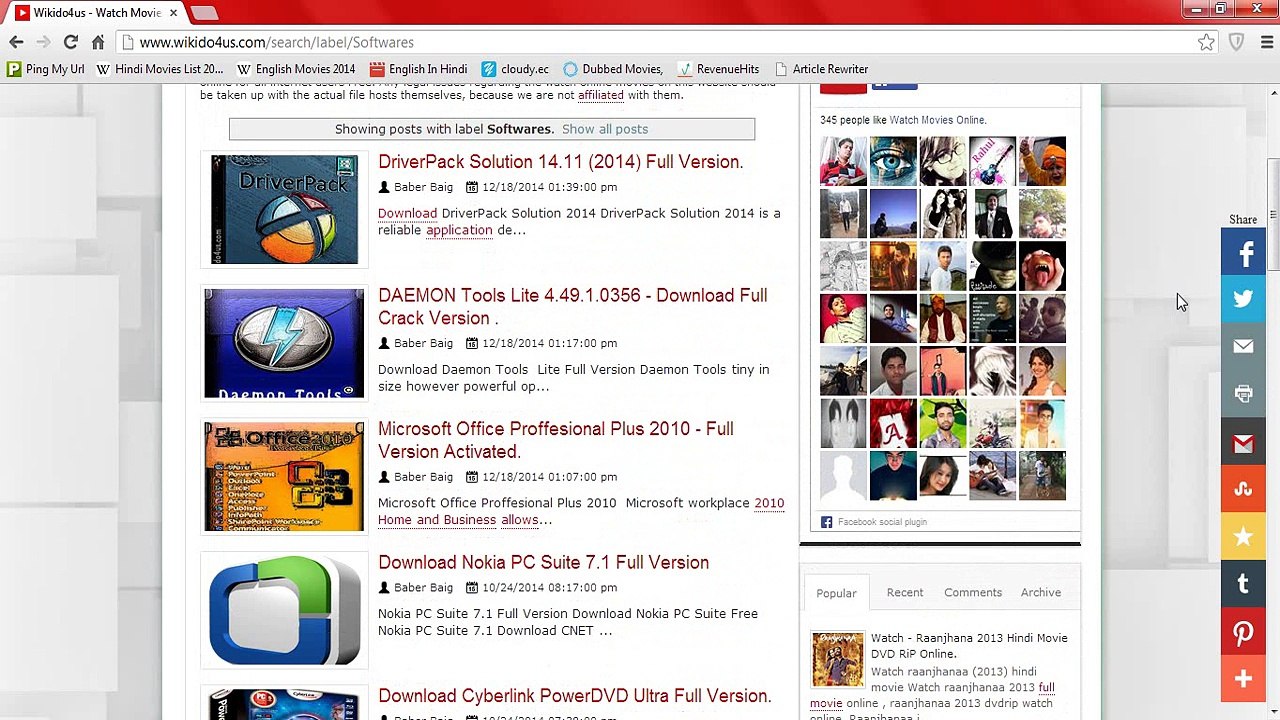Open the Article Rewriter bookmark

click(x=821, y=69)
